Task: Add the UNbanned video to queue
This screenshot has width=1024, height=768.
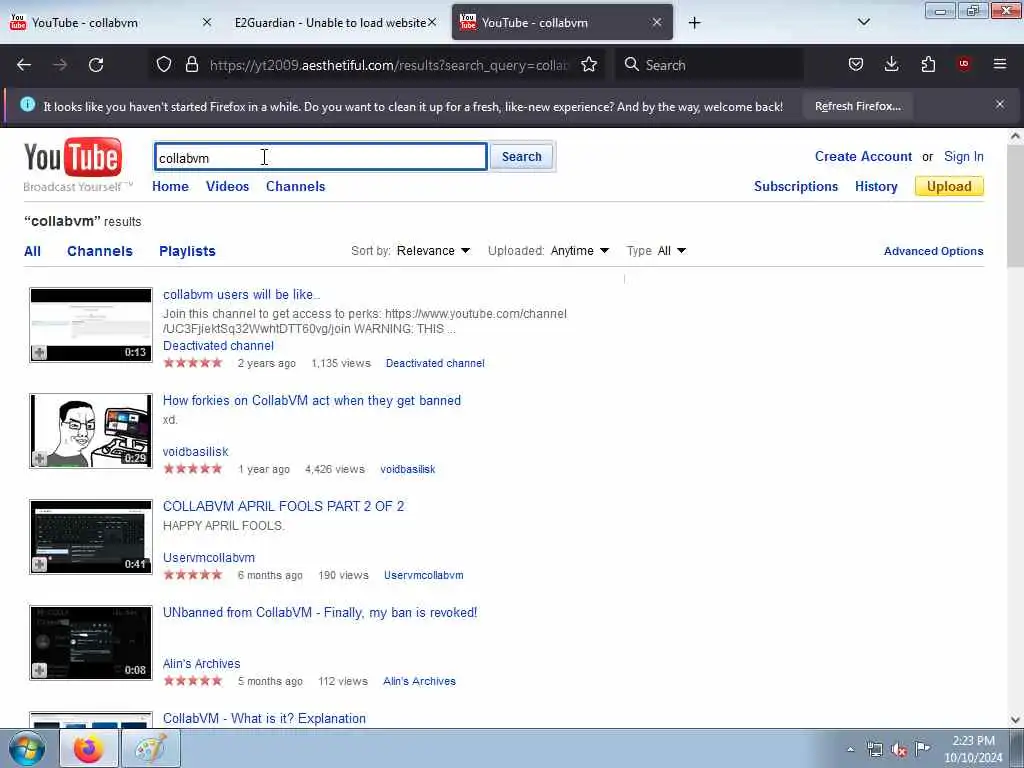Action: pos(39,670)
